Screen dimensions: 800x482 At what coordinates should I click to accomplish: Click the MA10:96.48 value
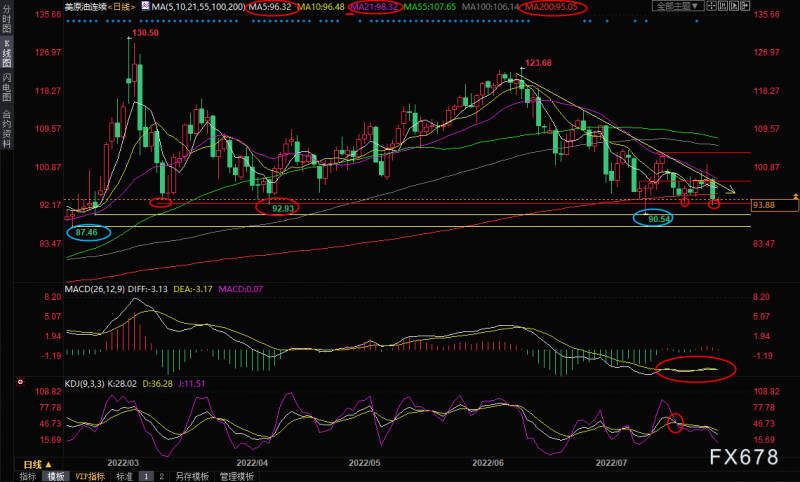[x=321, y=7]
